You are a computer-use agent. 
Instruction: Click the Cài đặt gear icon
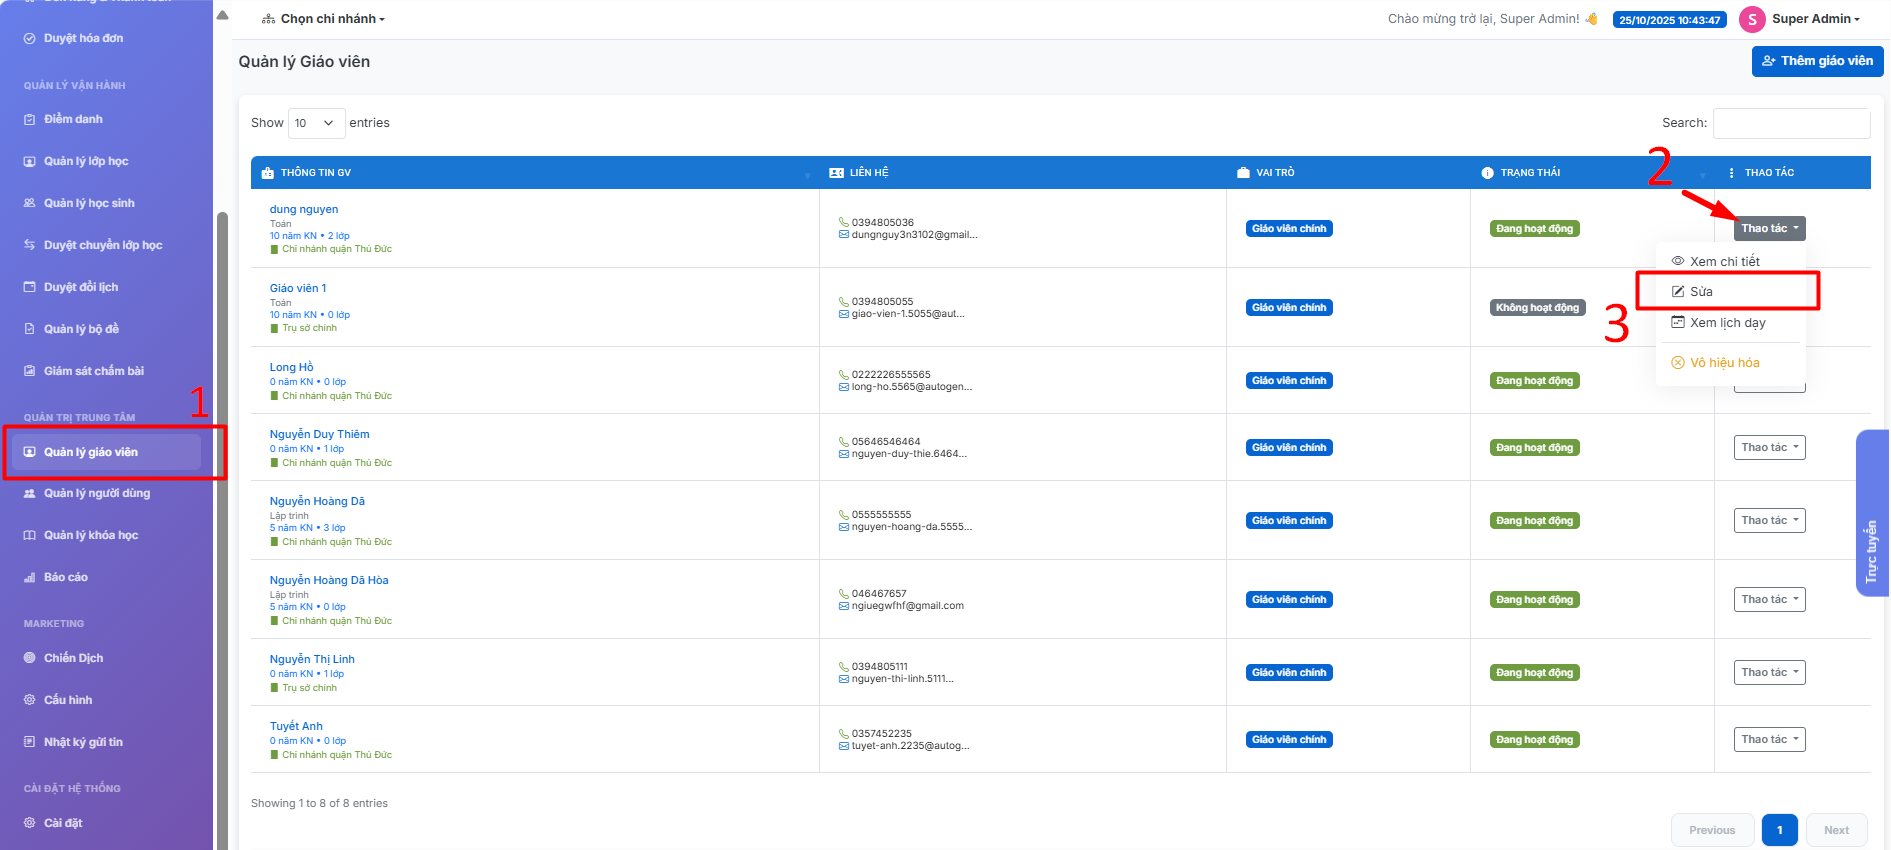click(x=30, y=823)
